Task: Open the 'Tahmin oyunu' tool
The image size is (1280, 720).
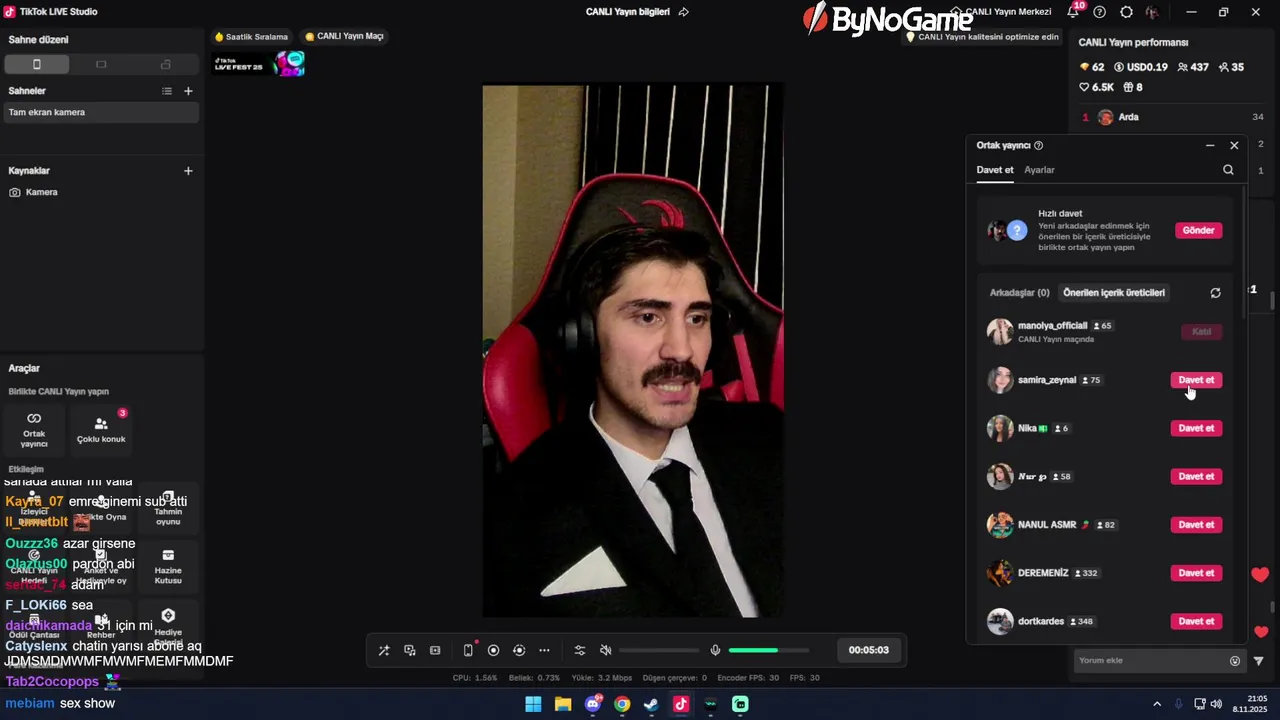Action: point(168,509)
